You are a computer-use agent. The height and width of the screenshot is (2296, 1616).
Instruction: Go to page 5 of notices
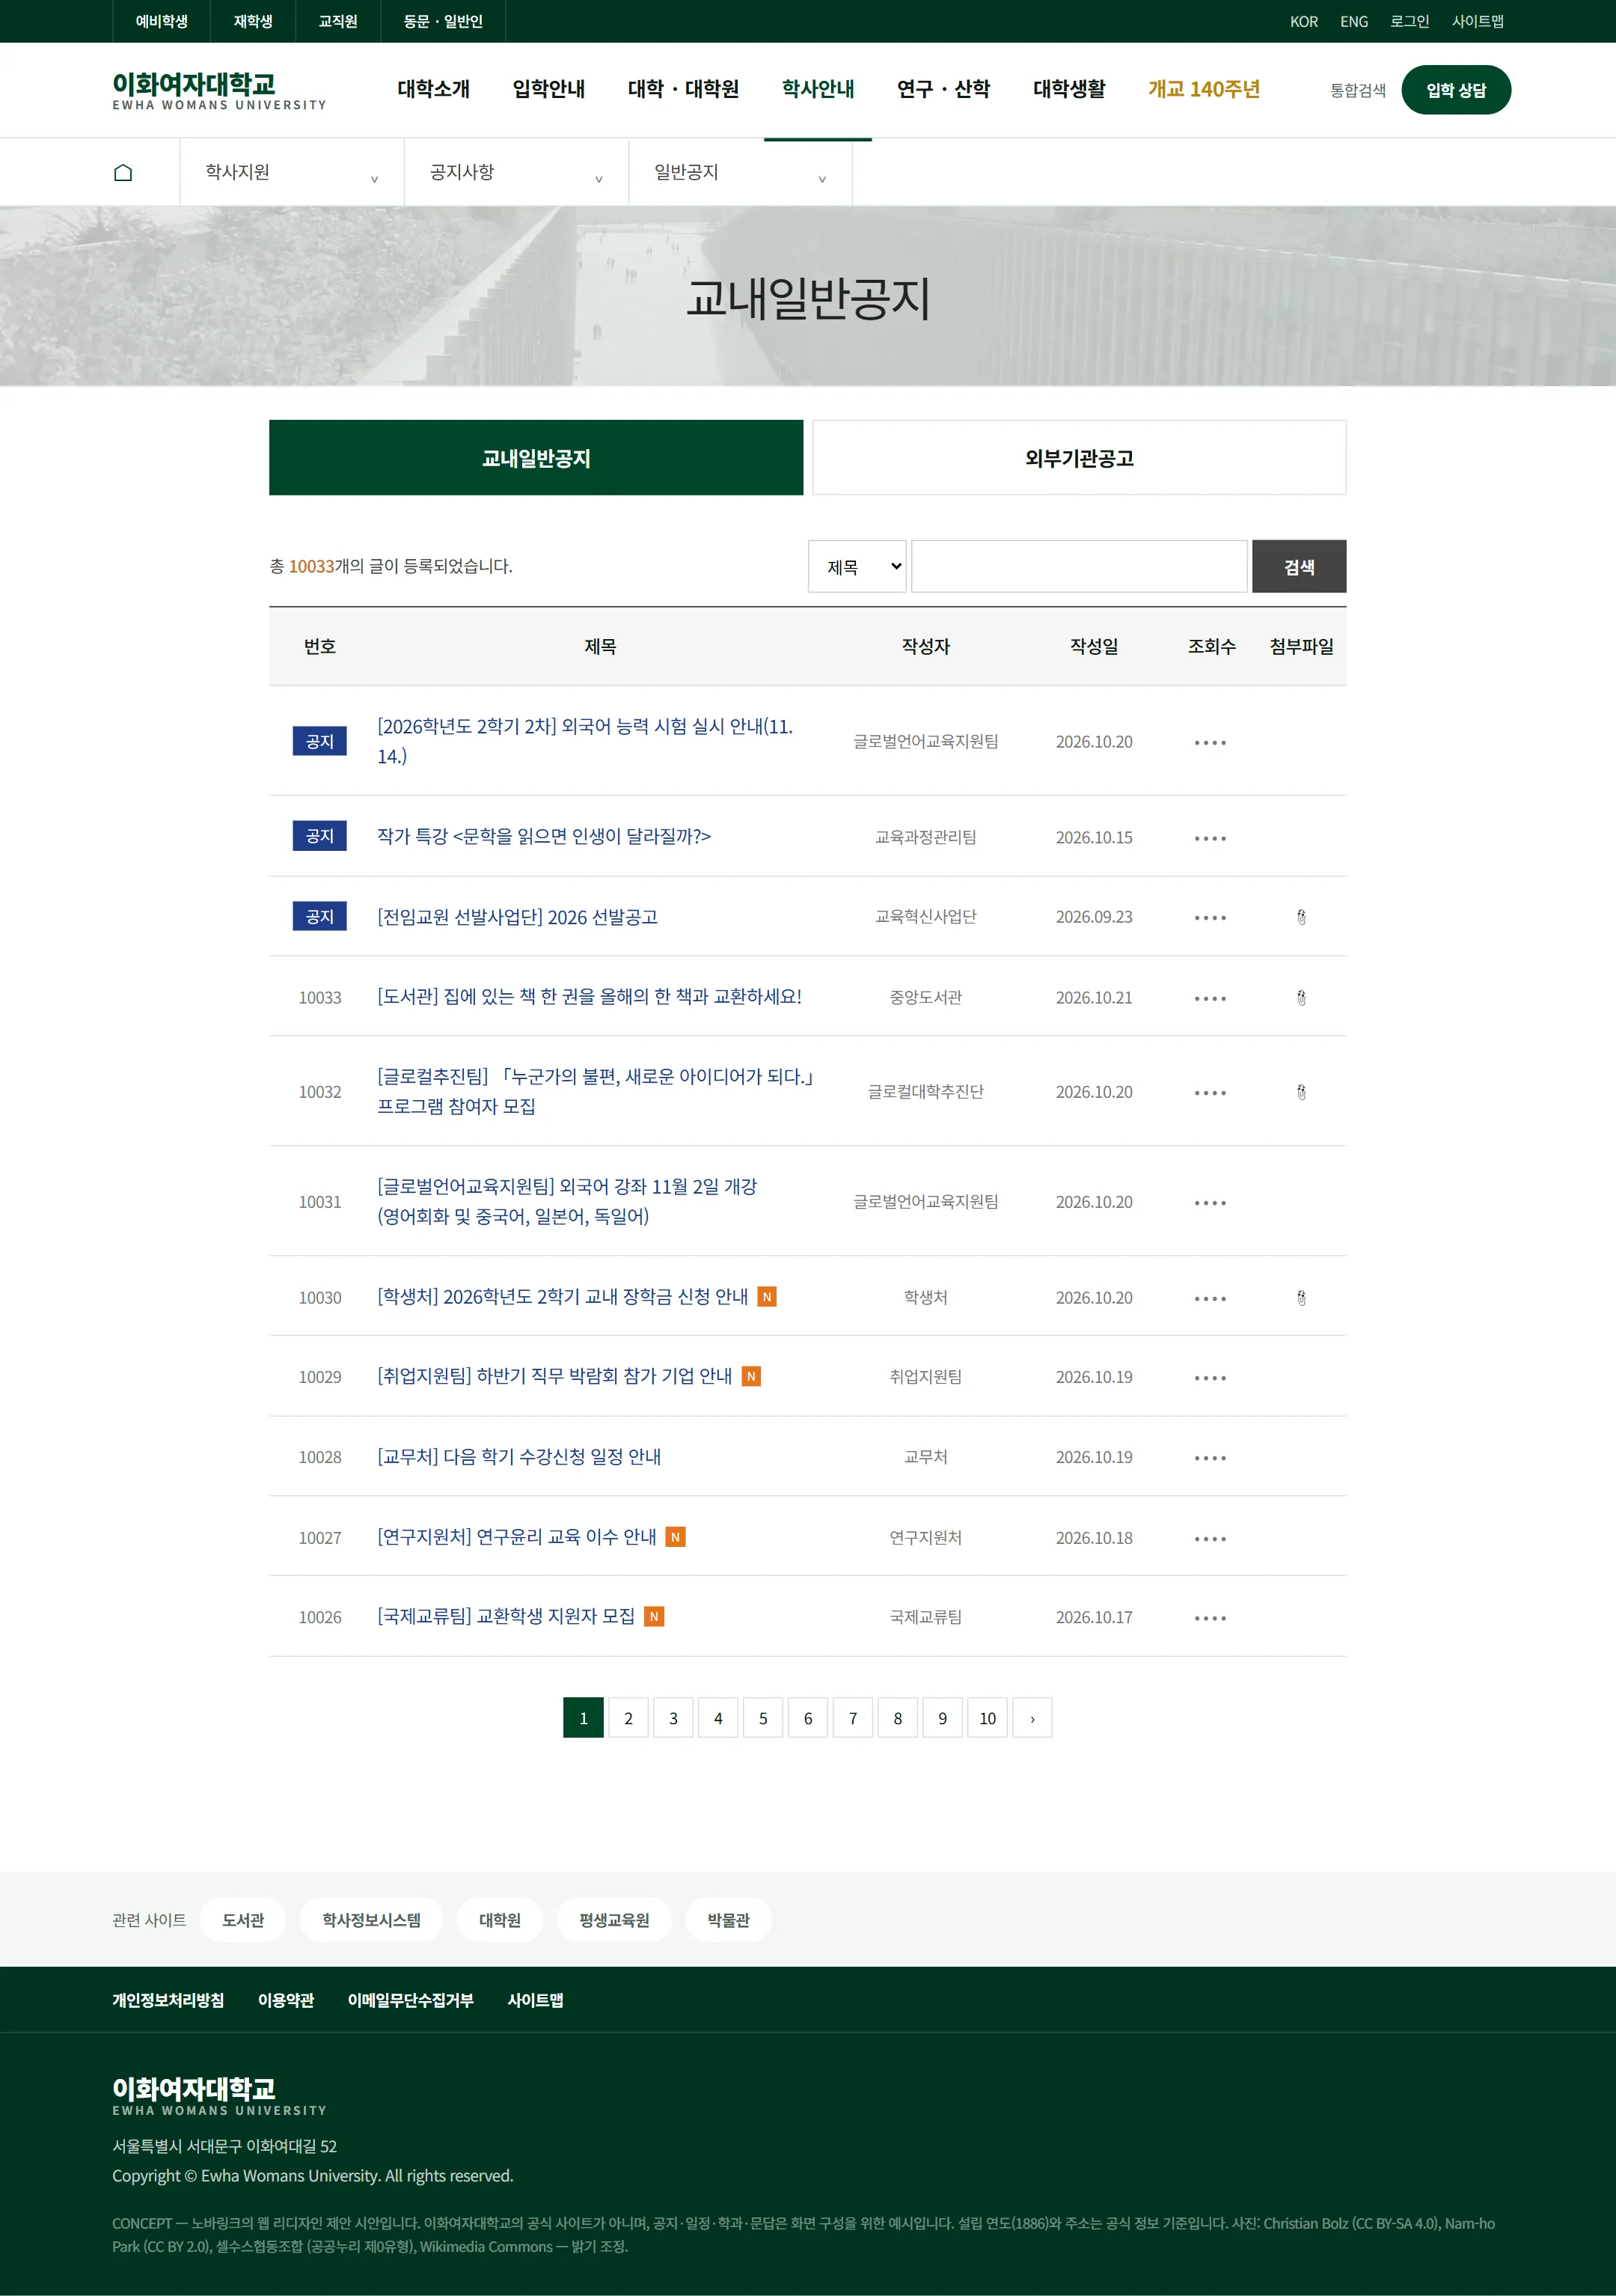pos(763,1718)
